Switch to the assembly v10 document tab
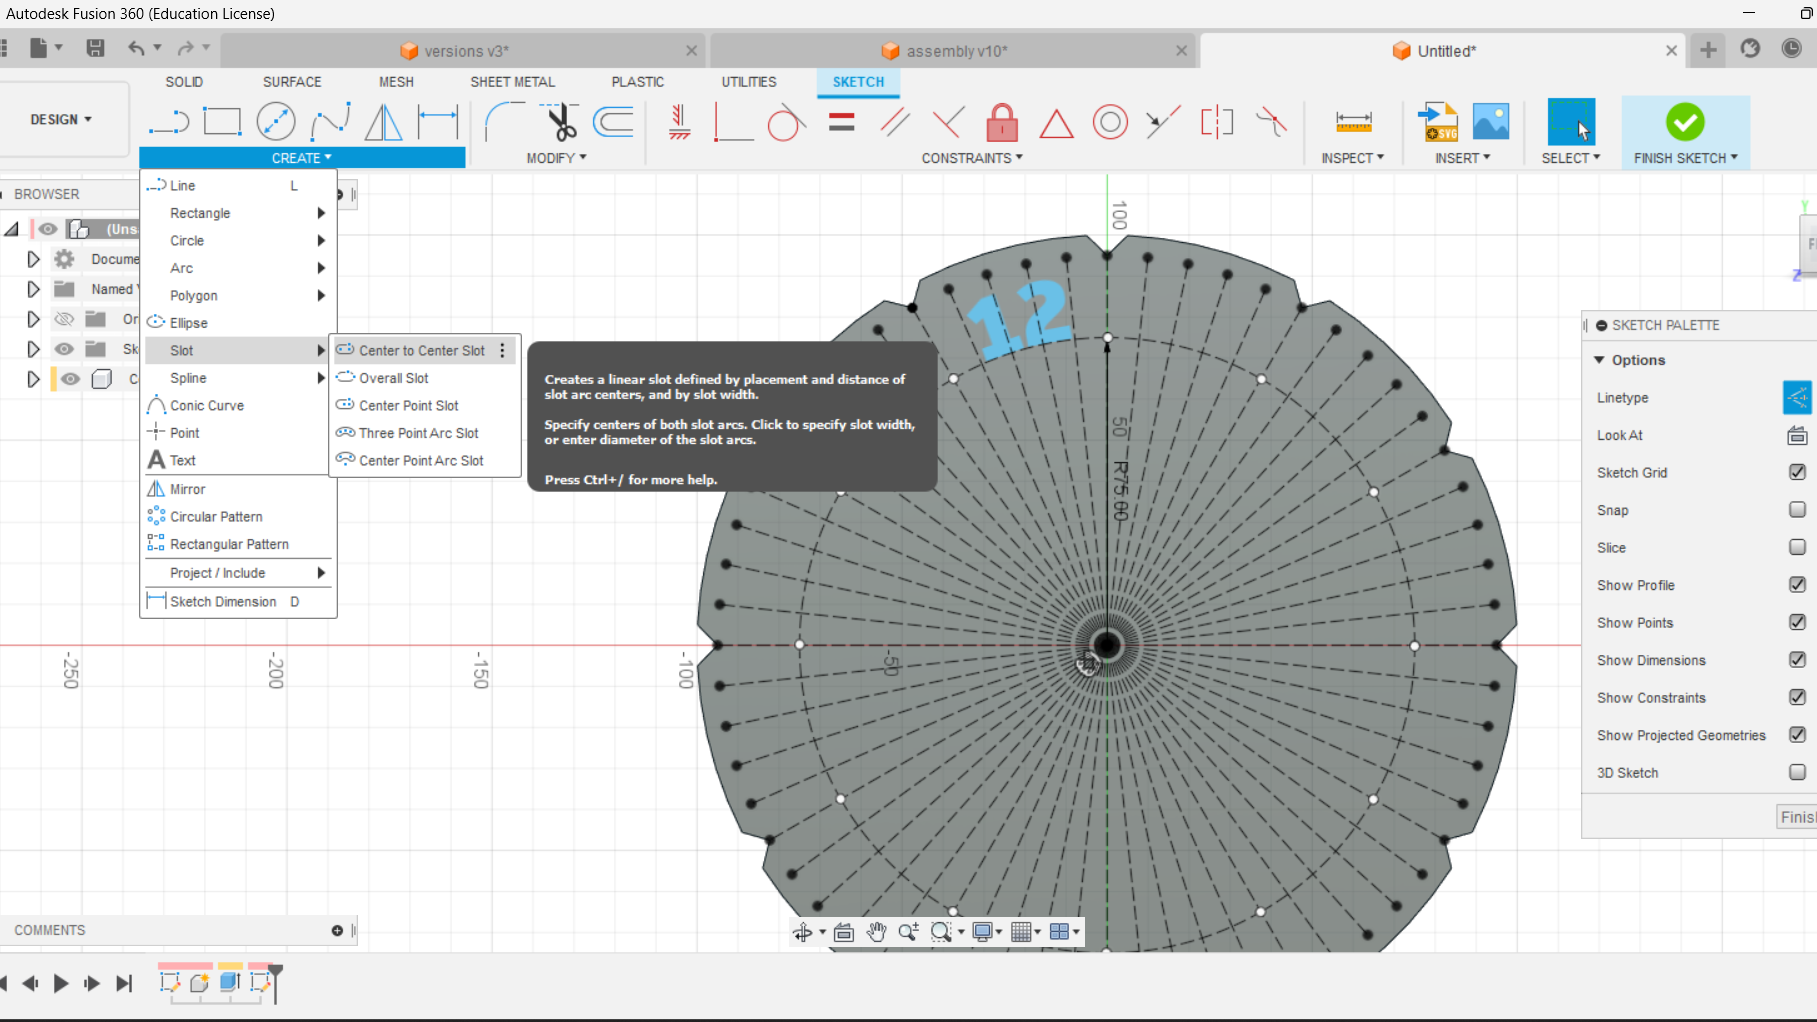Screen dimensions: 1817x1022 (x=955, y=50)
